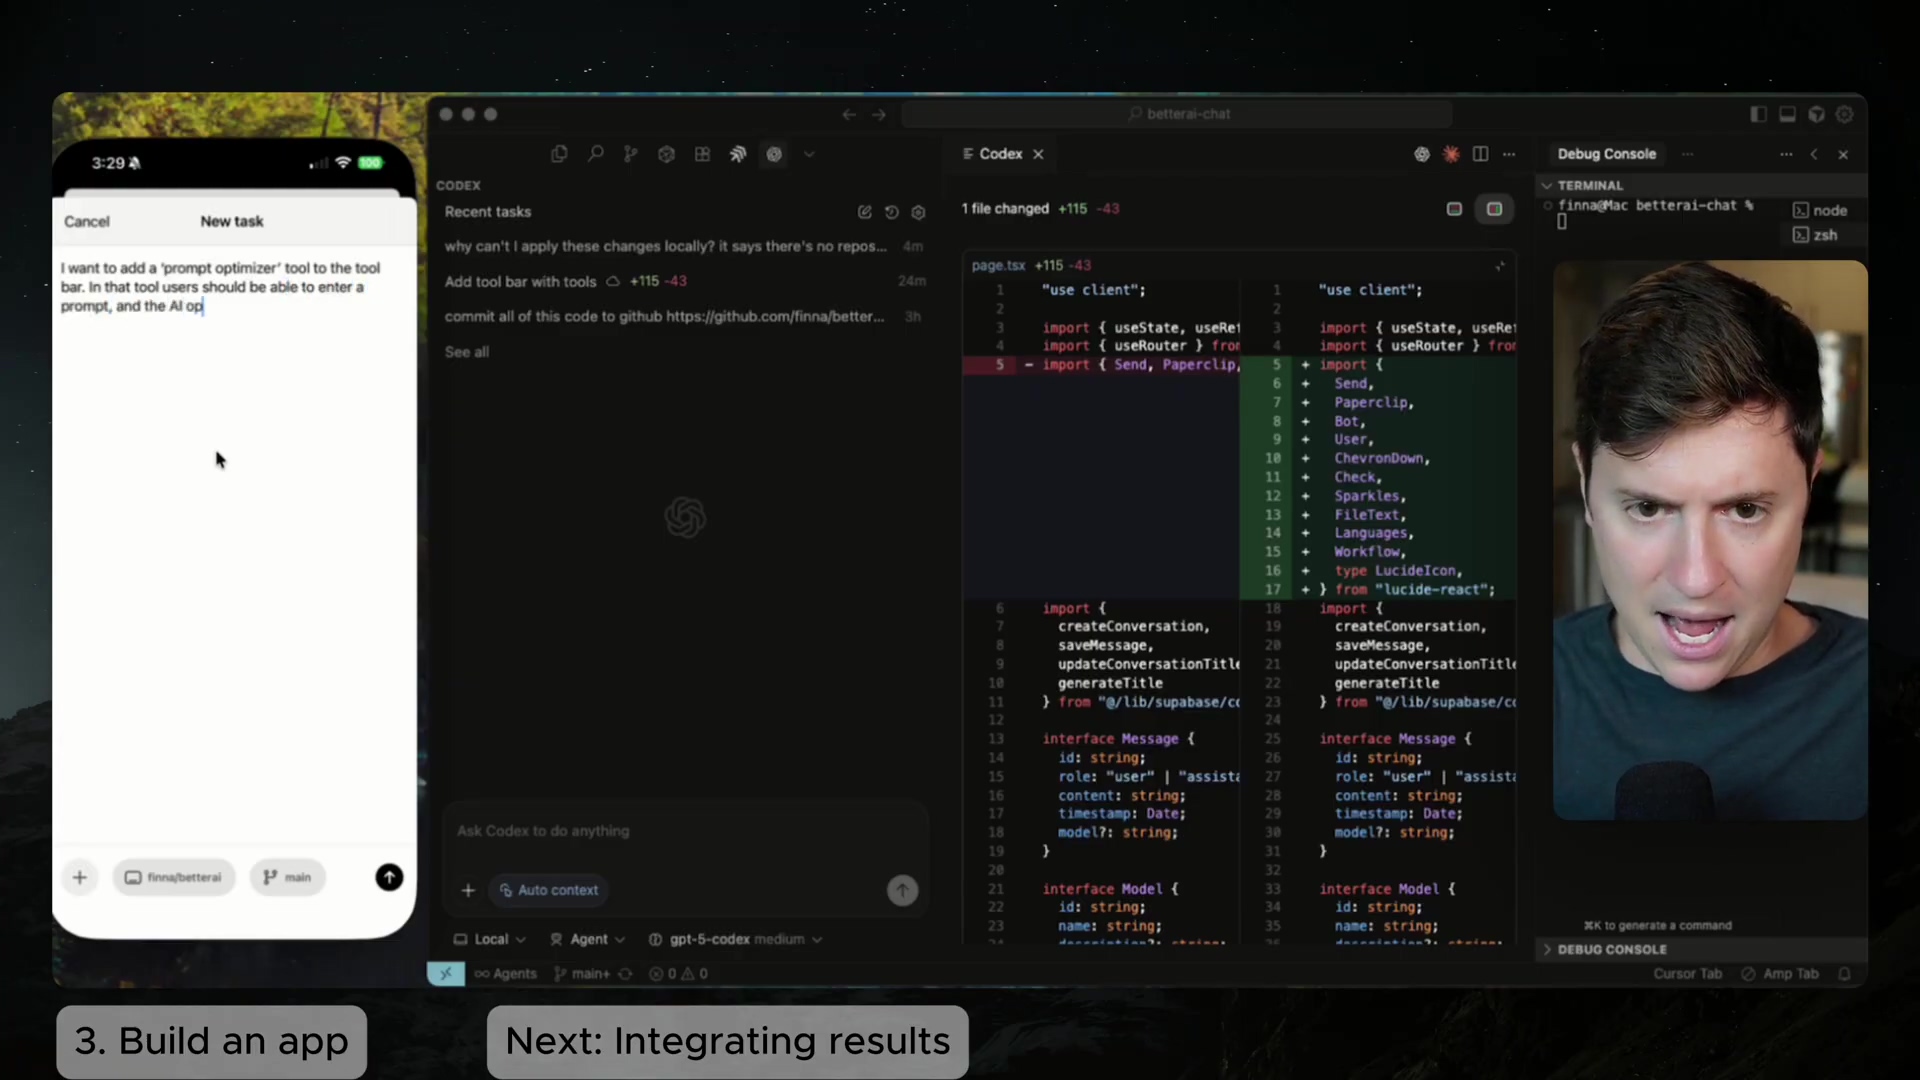Click the red starburst icon in editor toolbar
The image size is (1920, 1080).
pyautogui.click(x=1451, y=154)
